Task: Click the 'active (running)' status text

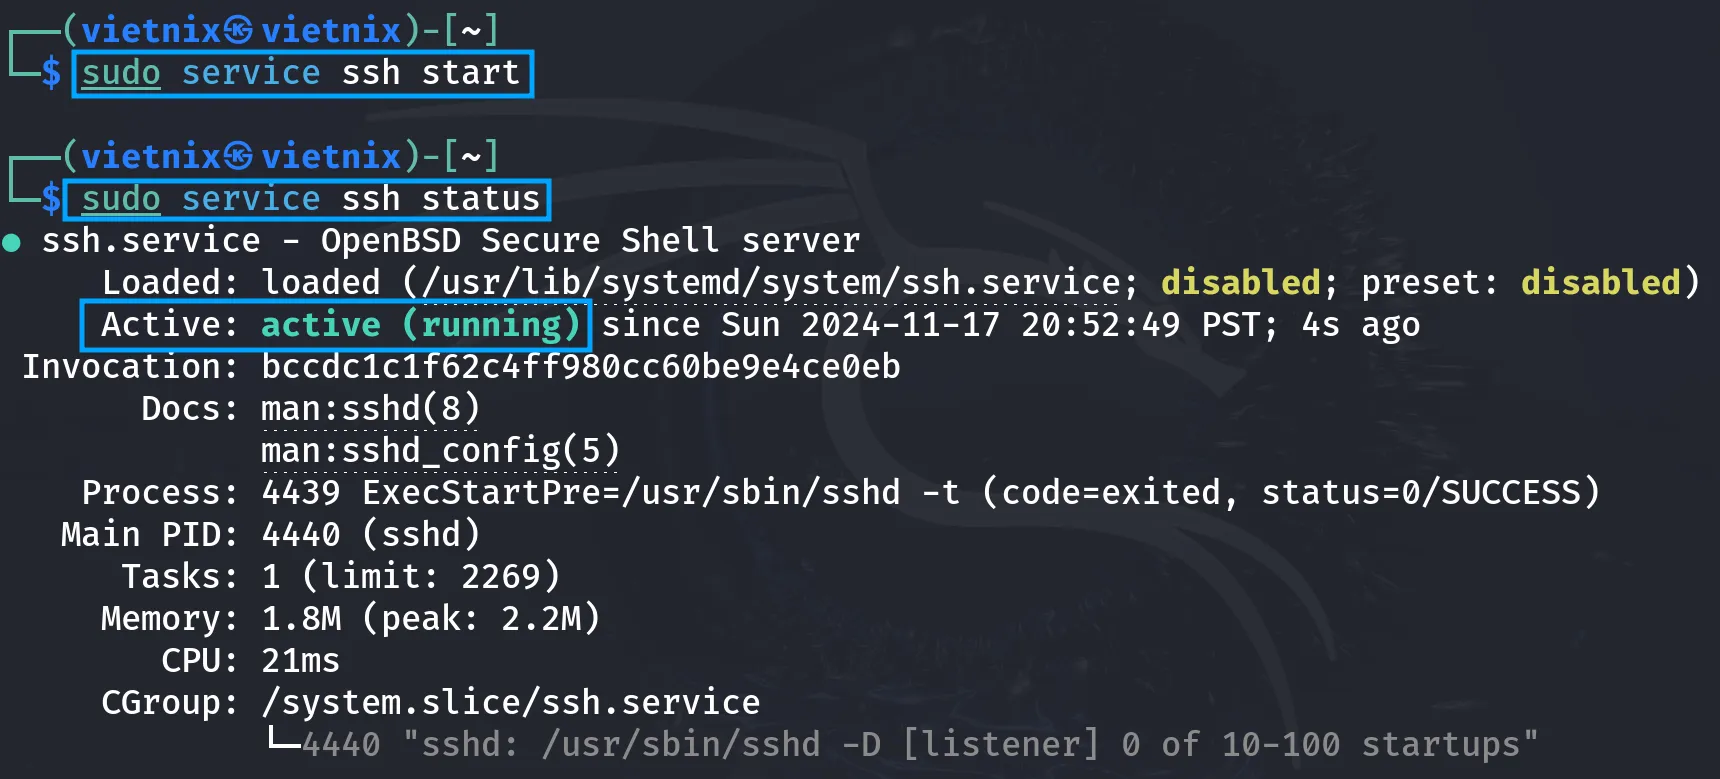Action: coord(421,325)
